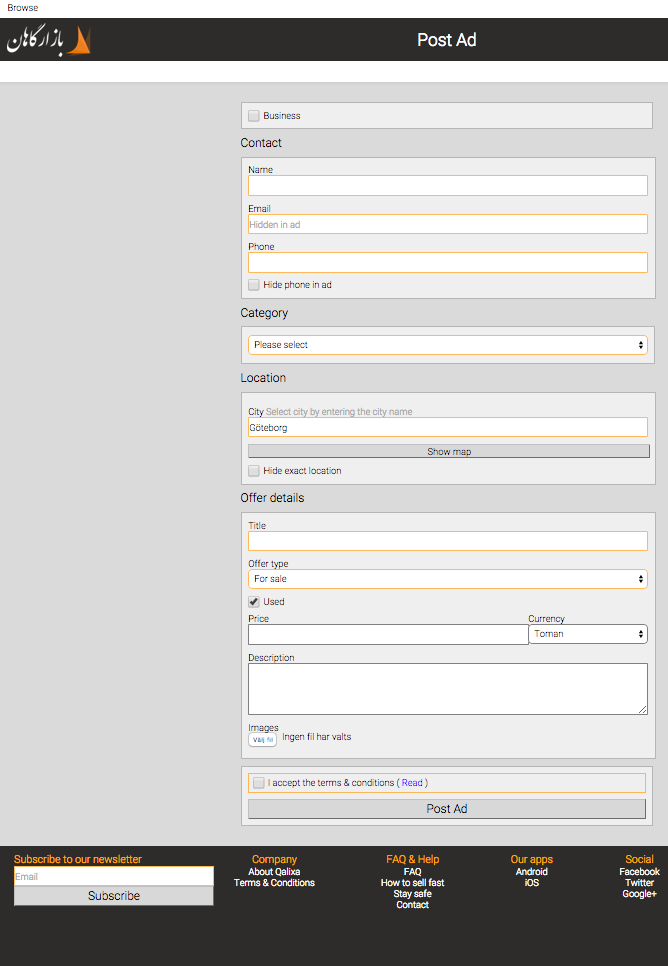
Task: Click into the Description text area
Action: coord(447,689)
